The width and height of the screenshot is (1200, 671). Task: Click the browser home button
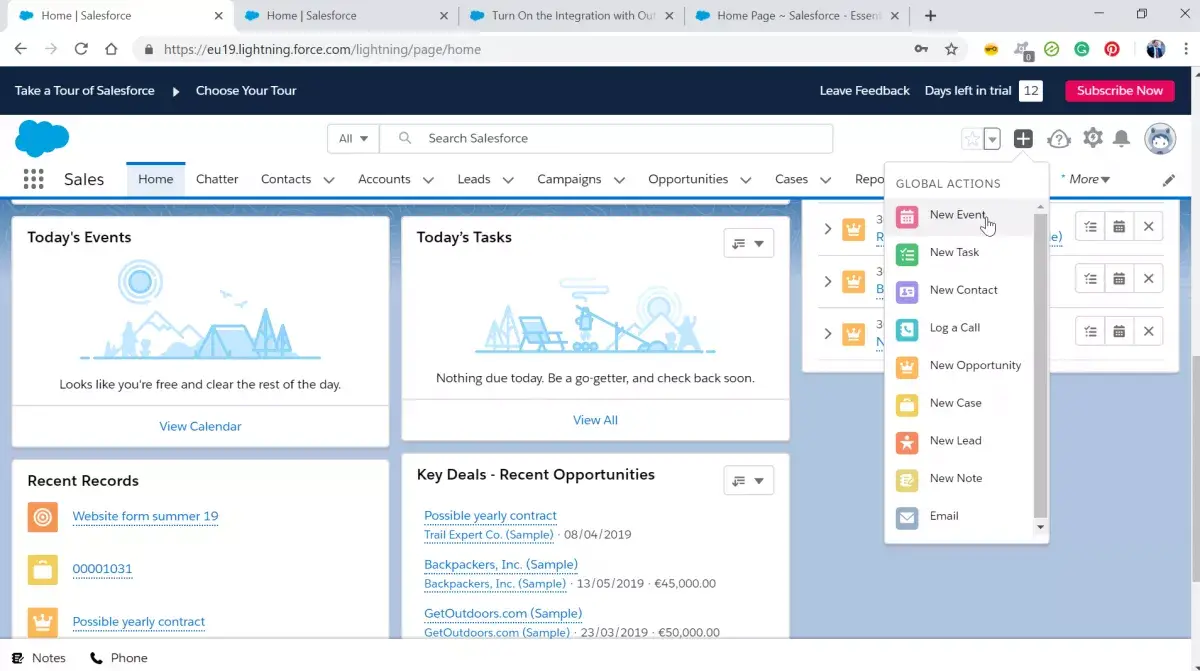point(111,49)
